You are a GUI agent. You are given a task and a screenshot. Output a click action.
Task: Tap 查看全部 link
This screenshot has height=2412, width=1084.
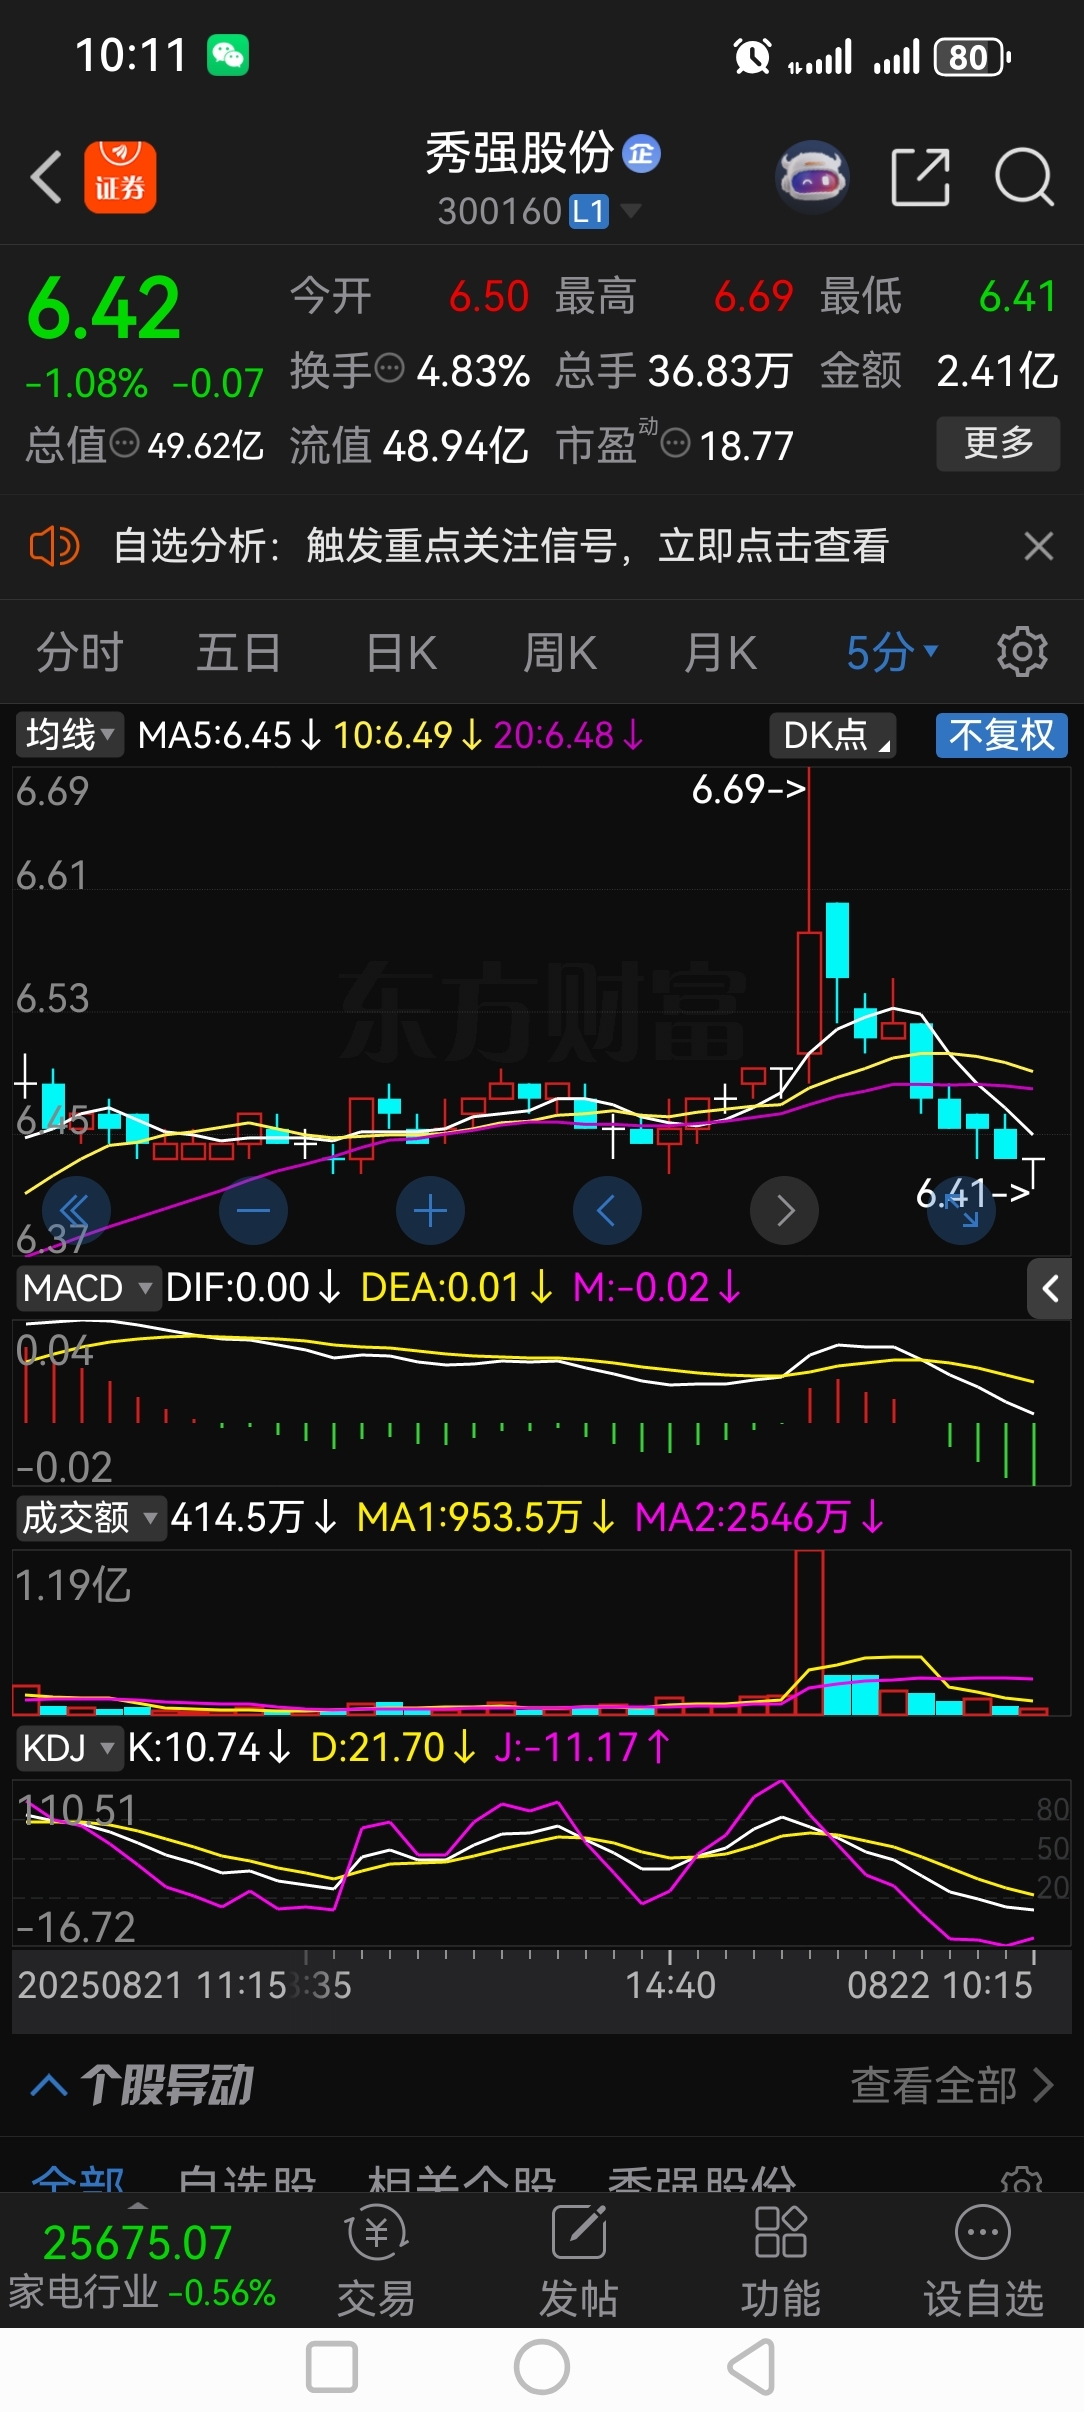click(952, 2086)
